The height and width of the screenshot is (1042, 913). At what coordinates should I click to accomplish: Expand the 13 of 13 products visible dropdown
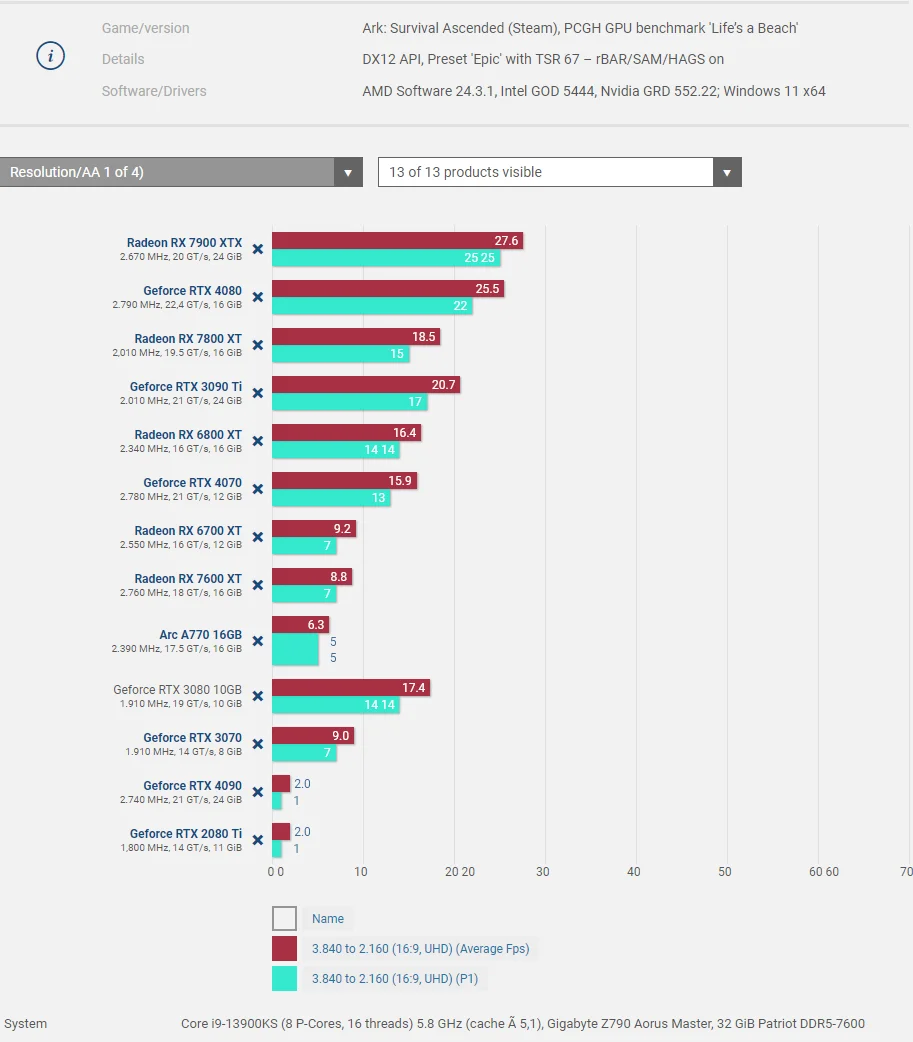[x=559, y=172]
